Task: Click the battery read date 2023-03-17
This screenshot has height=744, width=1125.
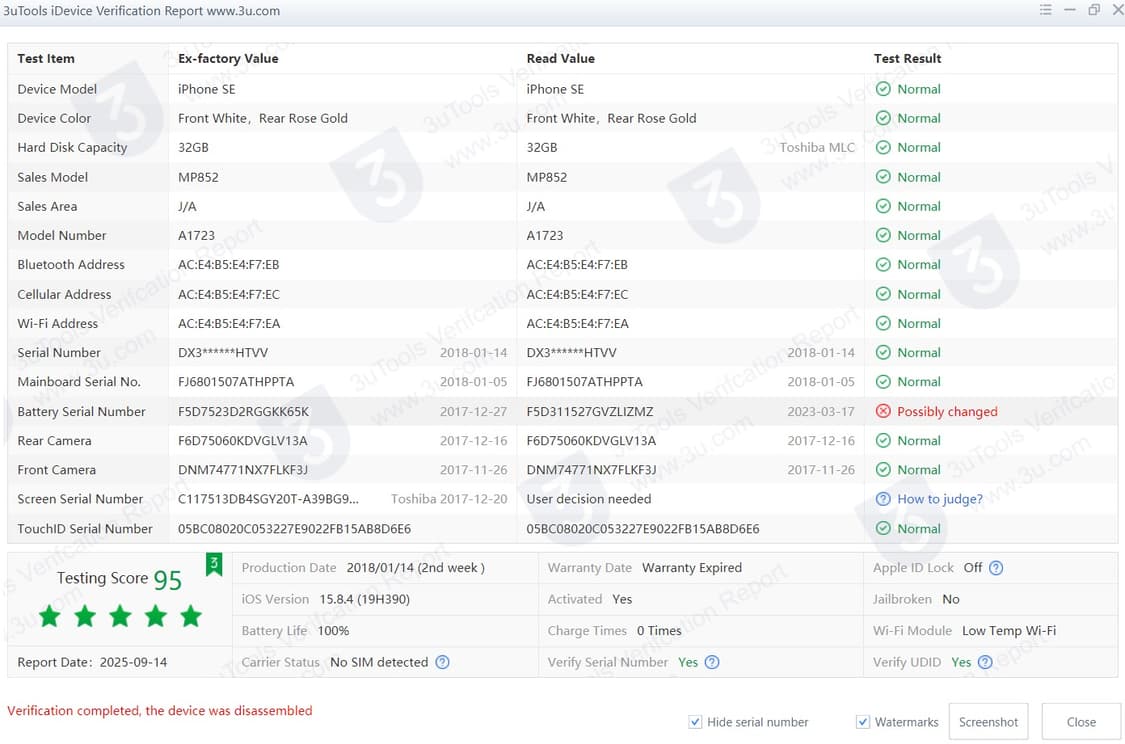Action: 821,412
